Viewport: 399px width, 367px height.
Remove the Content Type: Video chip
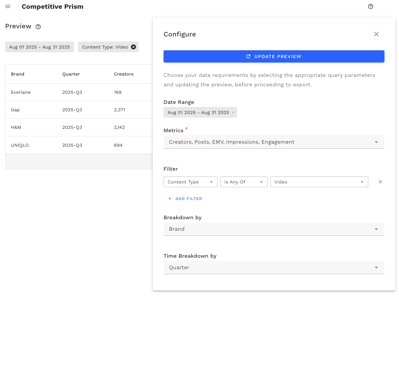(133, 47)
